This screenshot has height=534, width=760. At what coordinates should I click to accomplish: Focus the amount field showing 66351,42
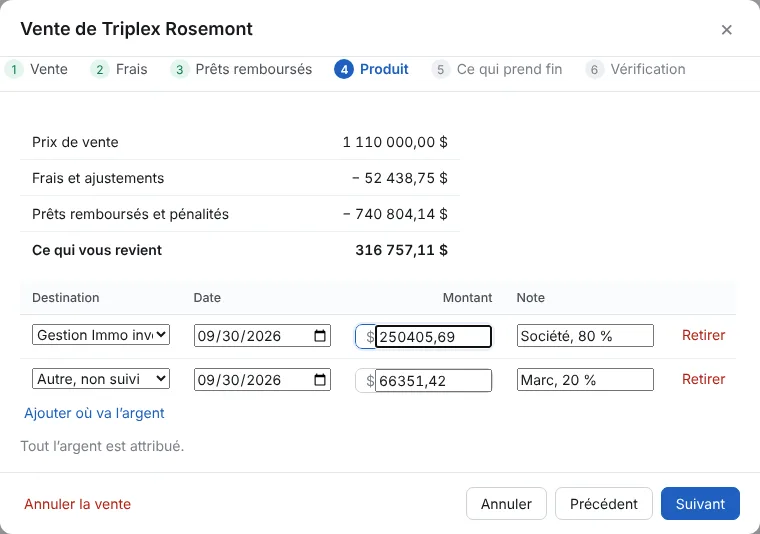433,380
